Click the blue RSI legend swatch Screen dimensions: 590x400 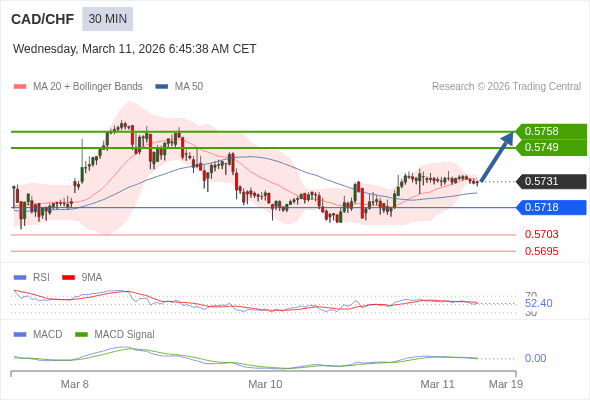coord(20,278)
